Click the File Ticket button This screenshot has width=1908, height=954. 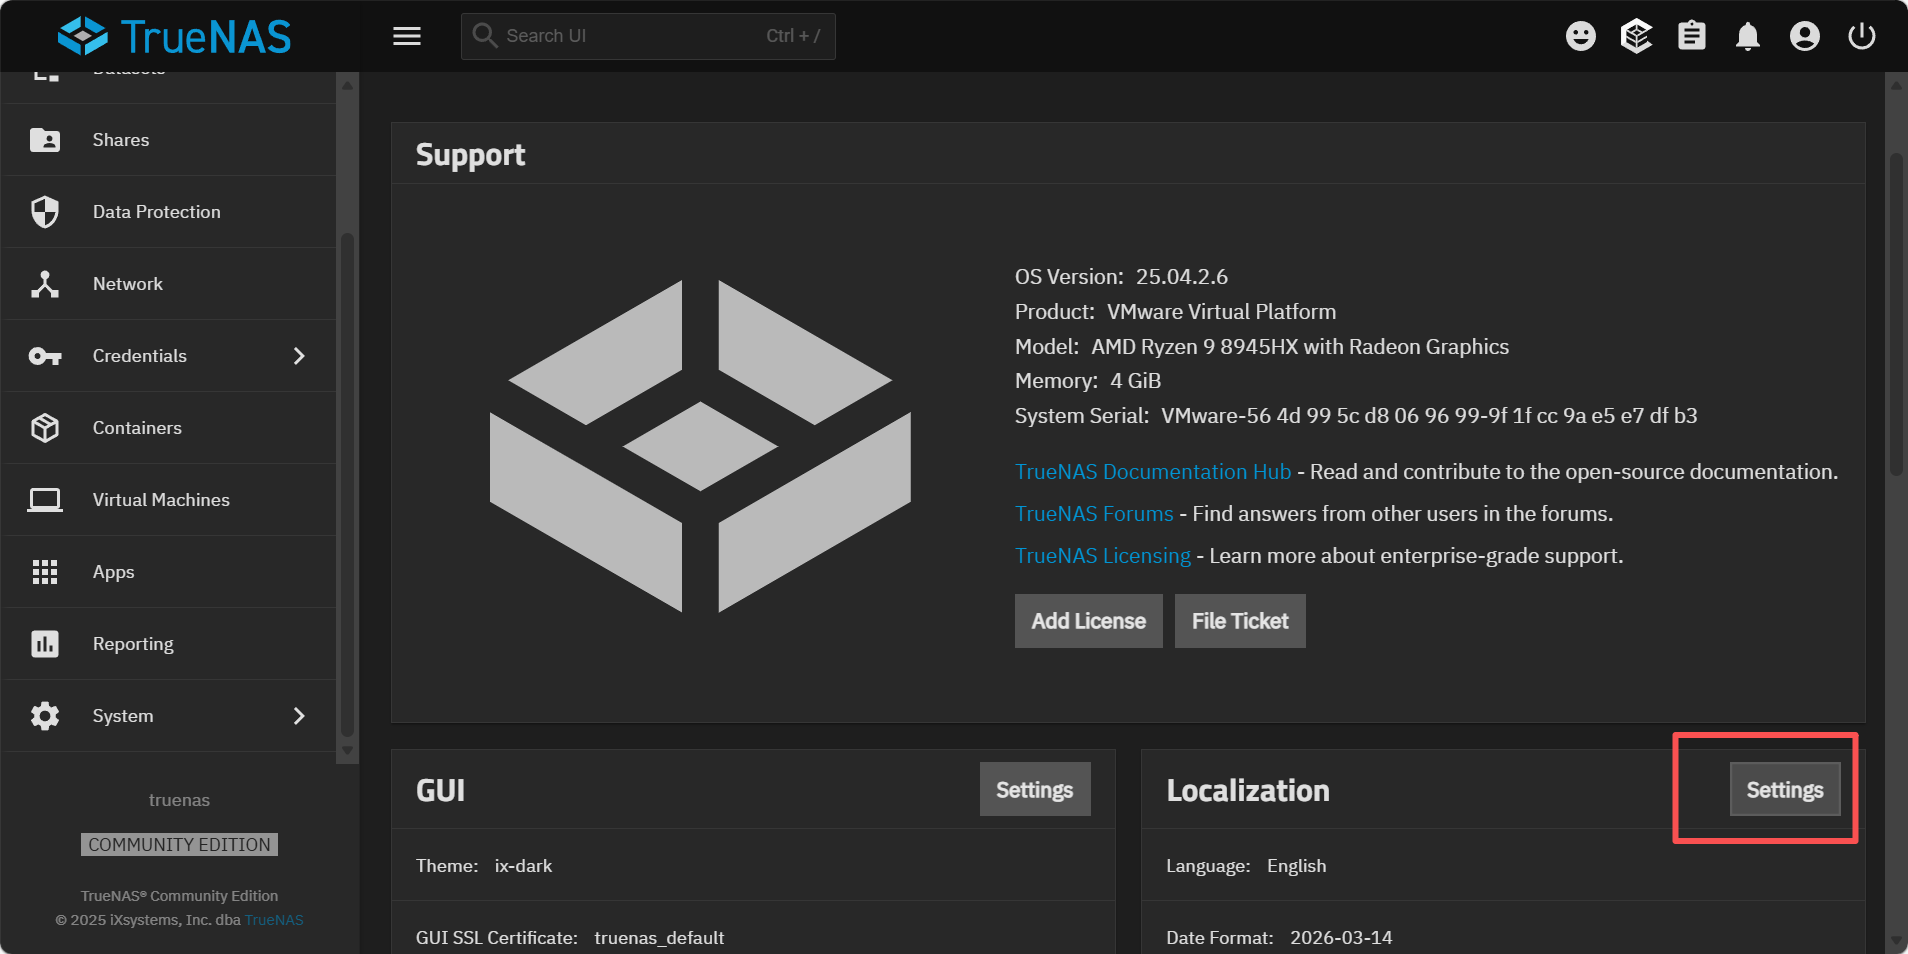pyautogui.click(x=1239, y=621)
